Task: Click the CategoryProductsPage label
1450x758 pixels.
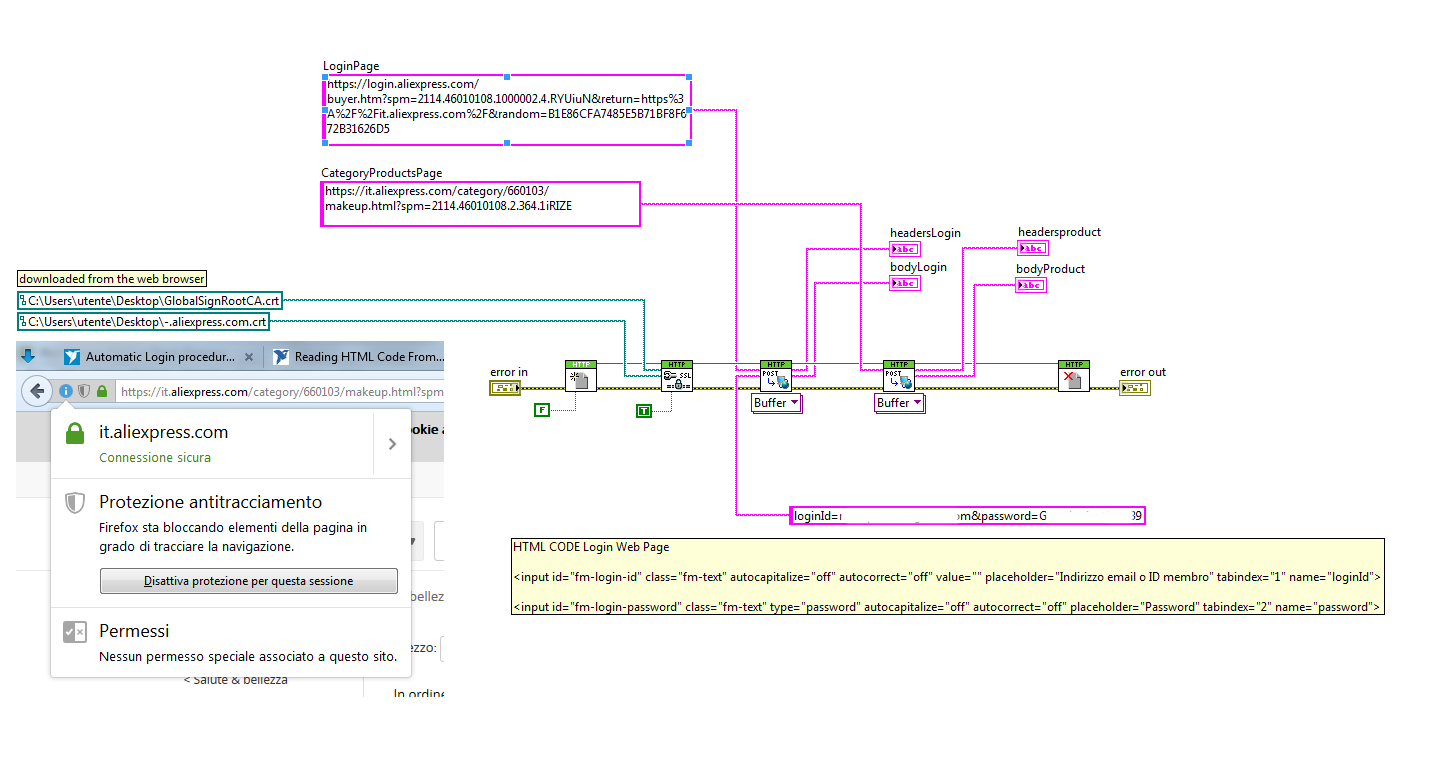Action: pos(381,173)
